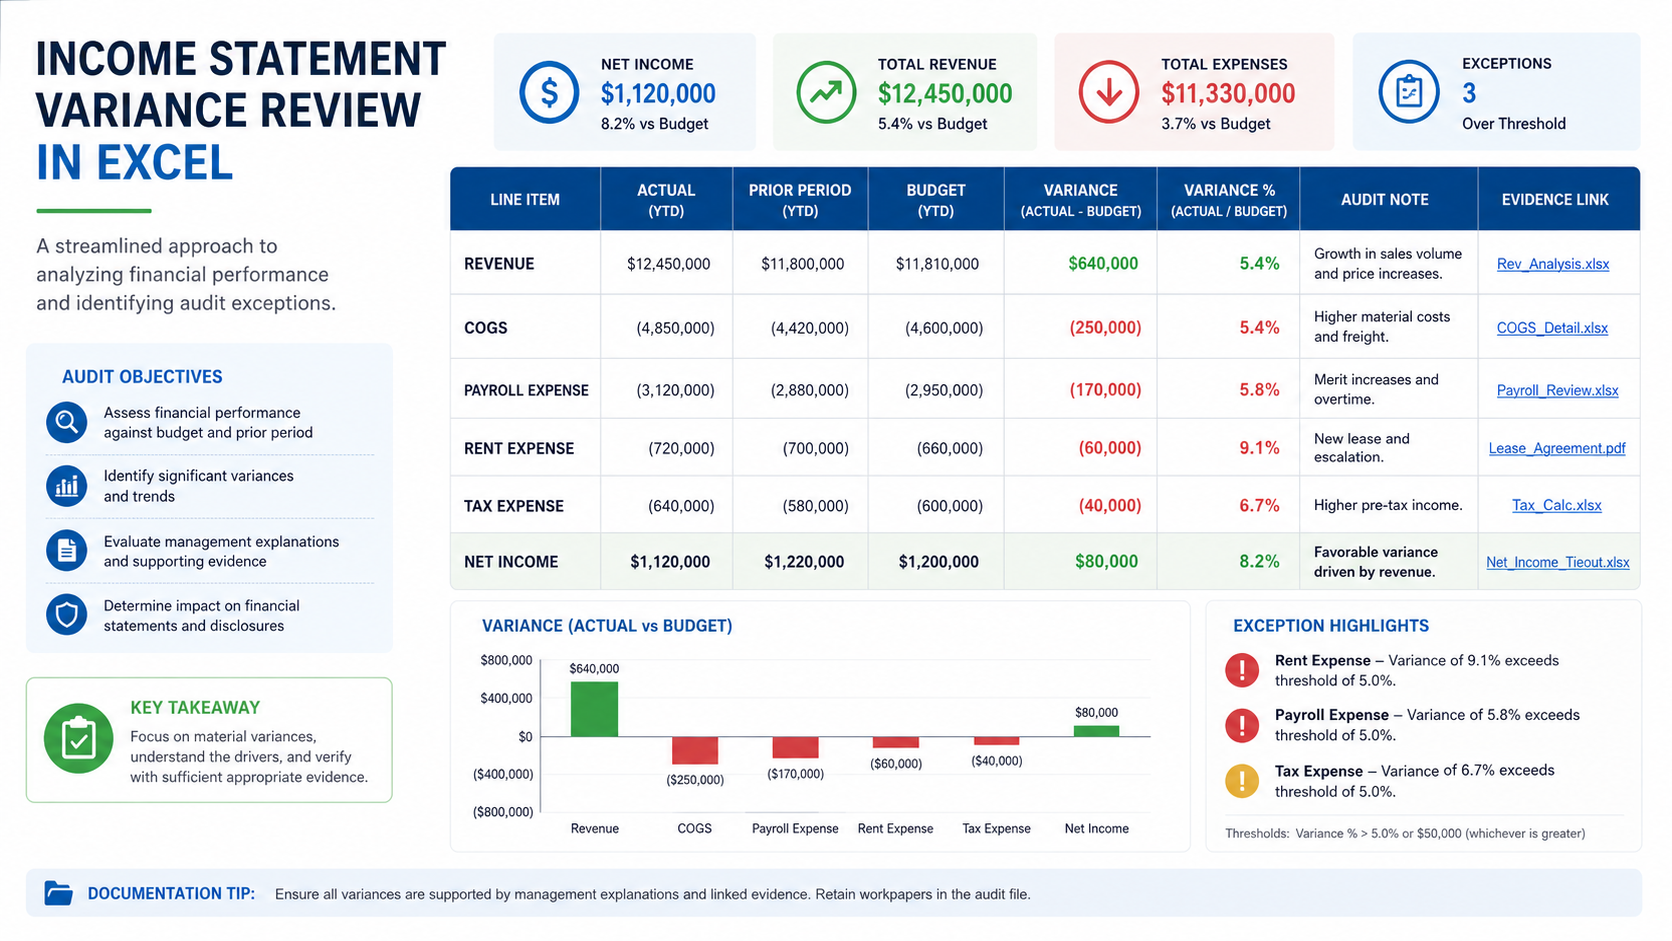Click the yellow alert icon for Tax Expense exception
This screenshot has height=941, width=1672.
point(1242,780)
